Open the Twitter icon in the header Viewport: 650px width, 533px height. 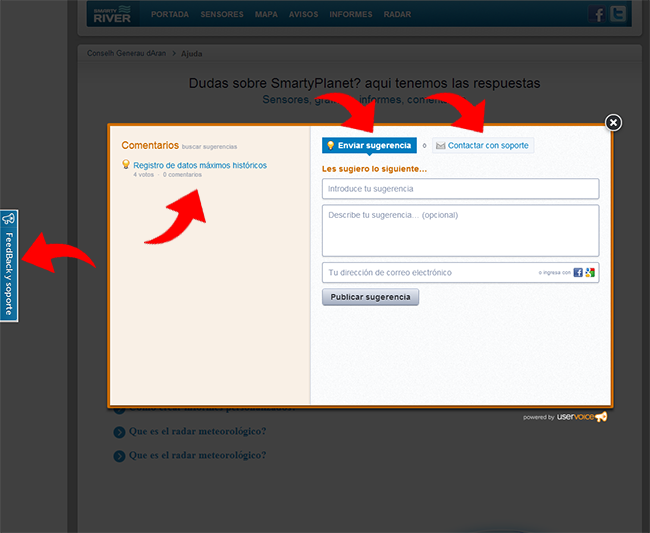(618, 14)
